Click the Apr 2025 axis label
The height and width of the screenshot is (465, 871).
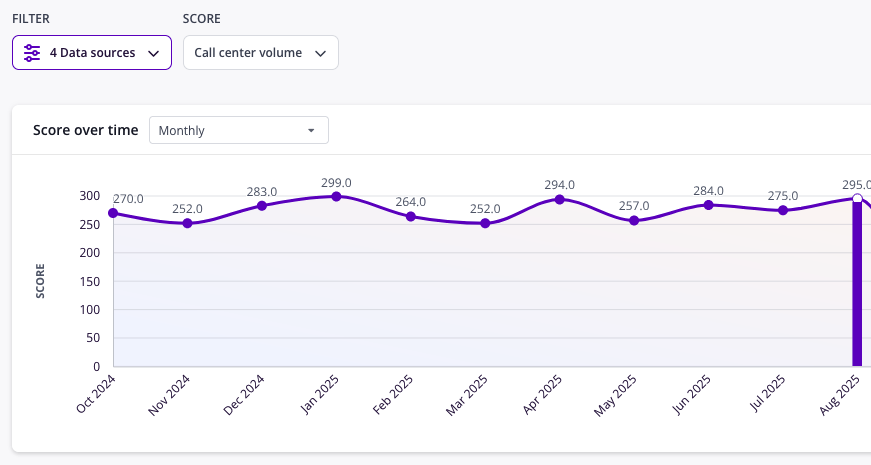[543, 394]
